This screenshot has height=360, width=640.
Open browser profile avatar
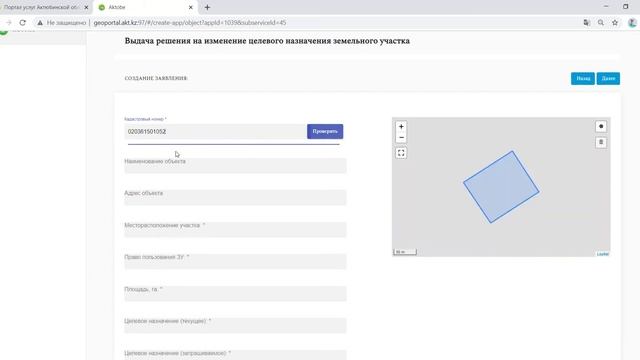tap(632, 23)
